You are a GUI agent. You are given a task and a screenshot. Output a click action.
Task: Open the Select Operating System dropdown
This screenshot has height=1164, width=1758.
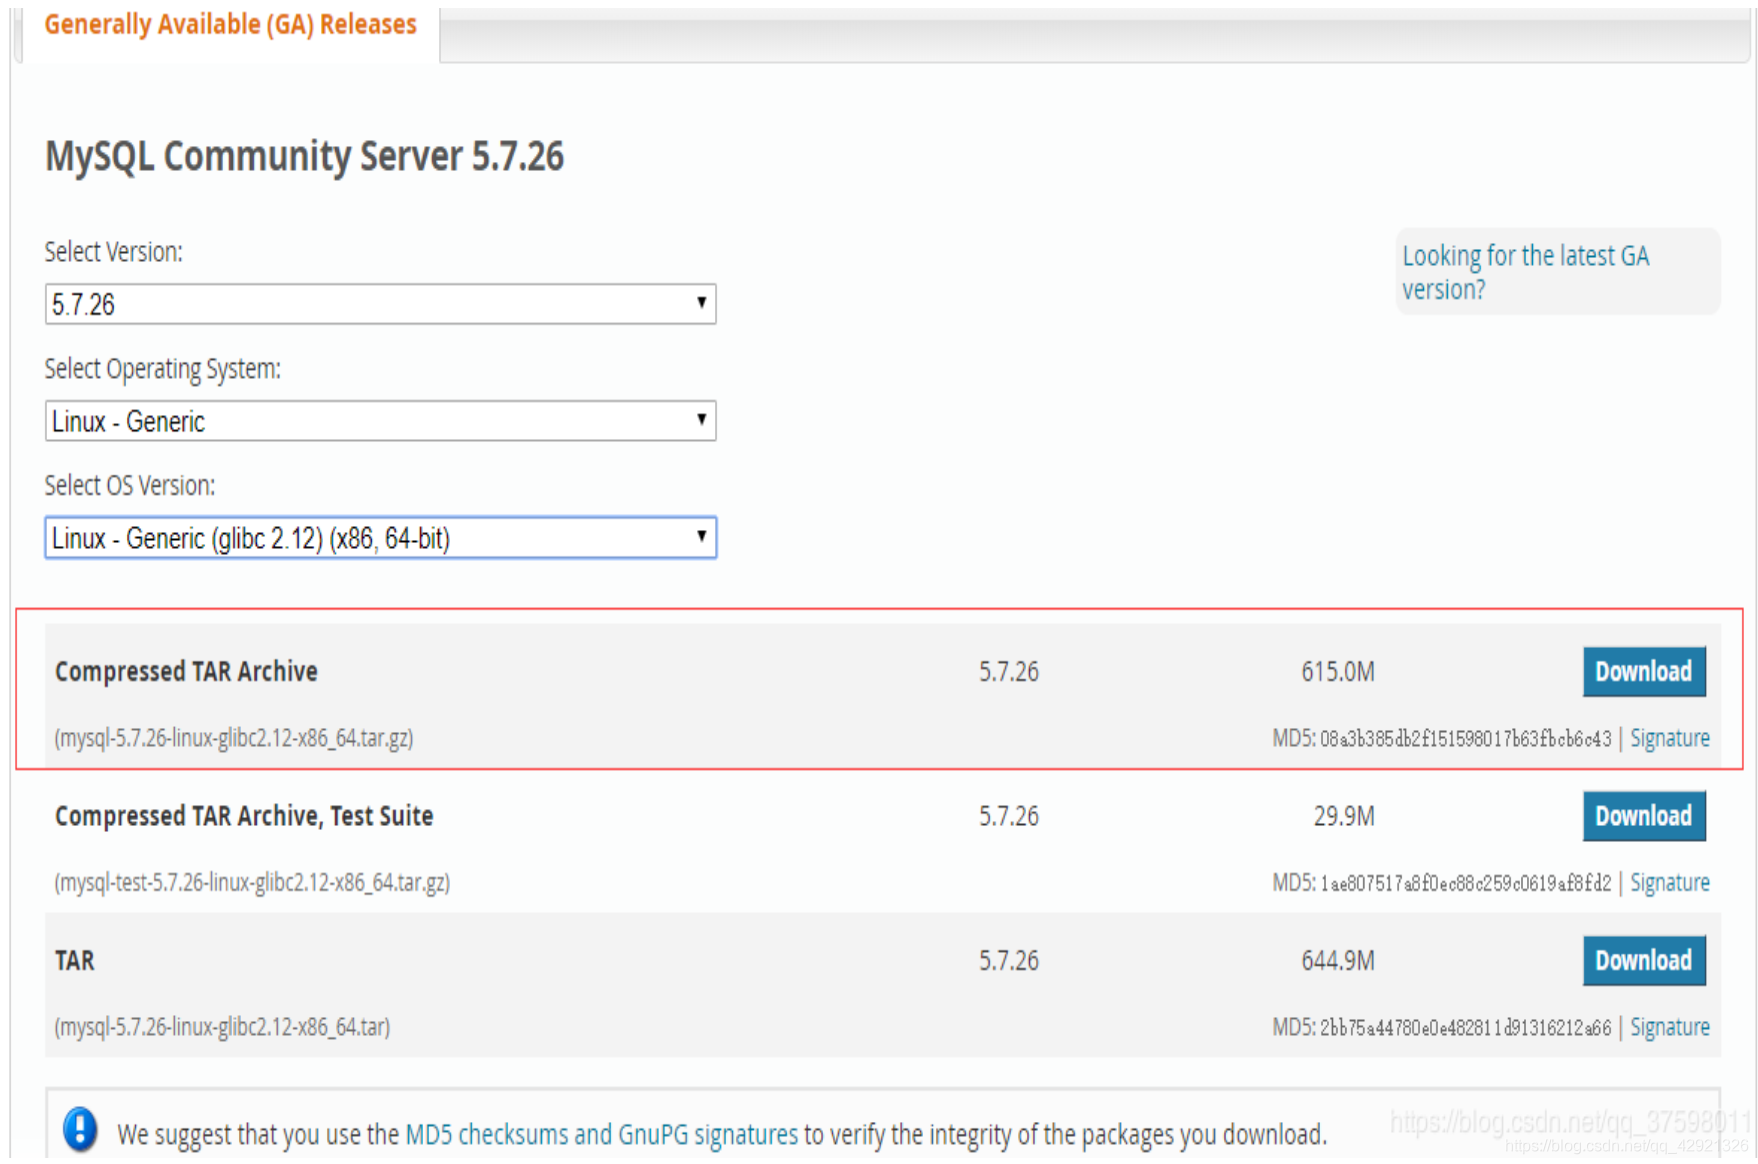tap(380, 421)
